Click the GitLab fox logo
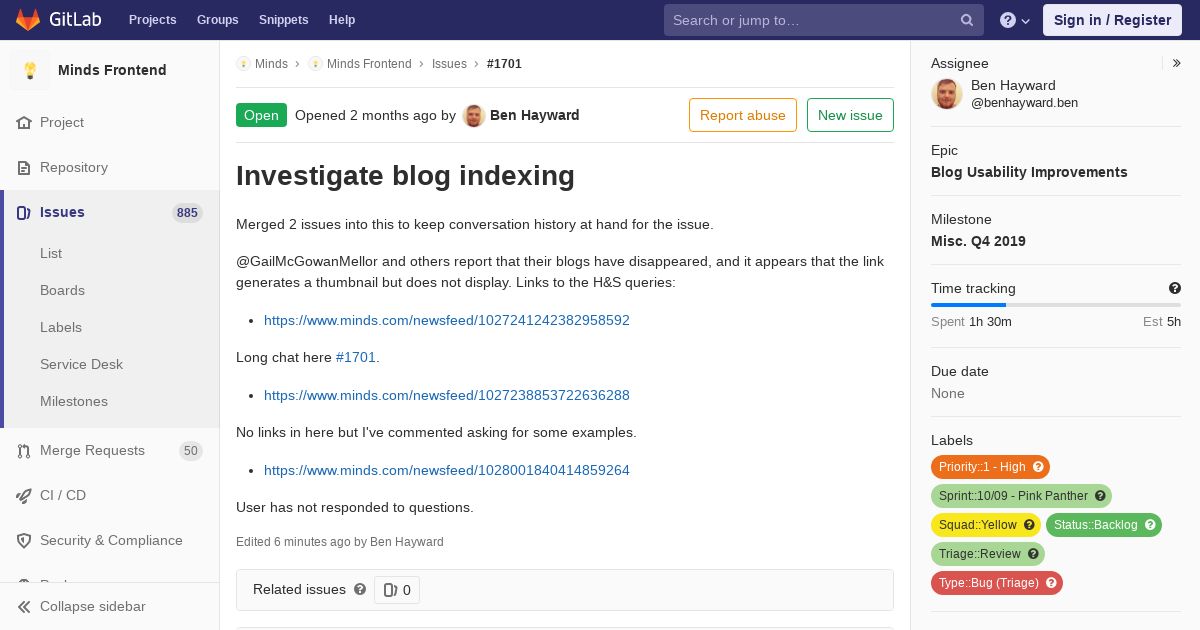Screen dimensions: 1200x630 point(28,19)
